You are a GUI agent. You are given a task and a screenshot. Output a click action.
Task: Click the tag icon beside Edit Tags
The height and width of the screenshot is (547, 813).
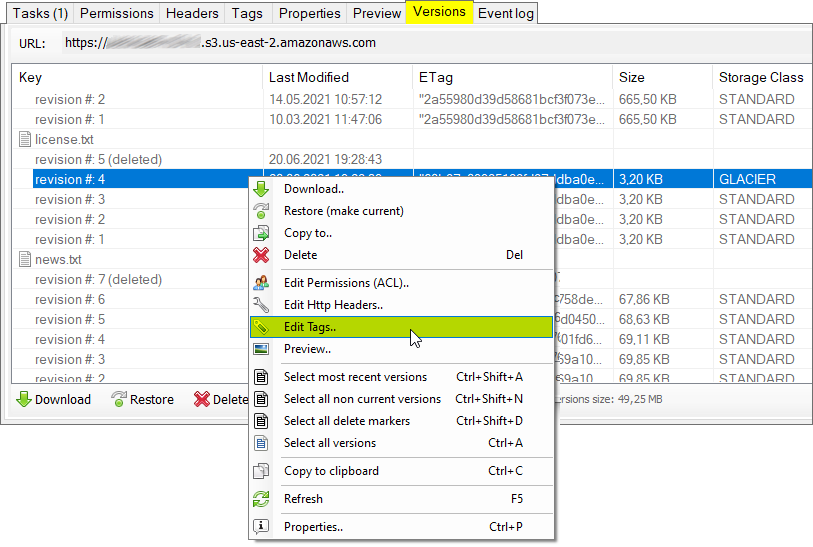(261, 327)
